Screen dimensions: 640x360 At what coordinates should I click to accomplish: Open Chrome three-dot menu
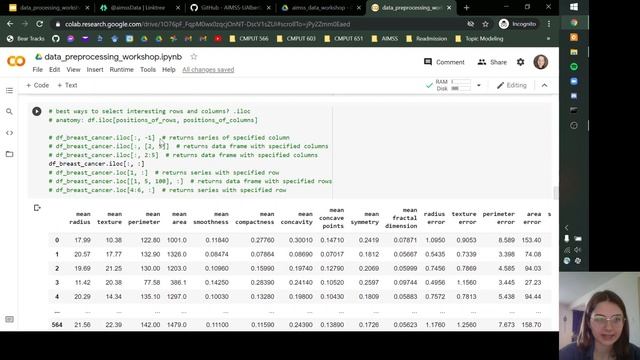point(549,24)
